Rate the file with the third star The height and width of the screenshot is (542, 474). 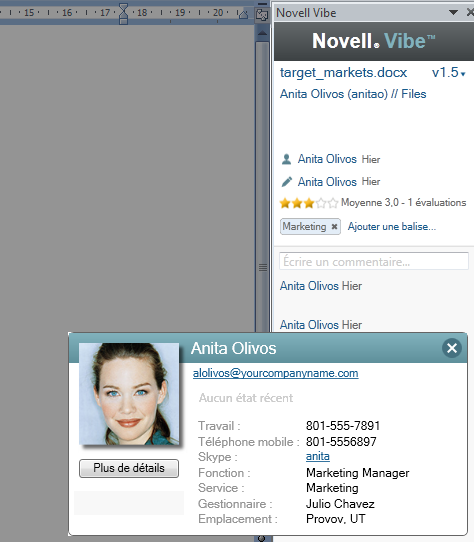309,203
